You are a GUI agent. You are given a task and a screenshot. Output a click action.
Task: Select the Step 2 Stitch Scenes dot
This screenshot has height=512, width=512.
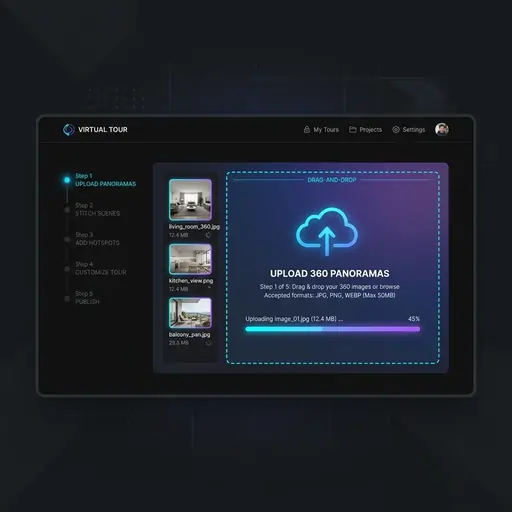pos(67,210)
